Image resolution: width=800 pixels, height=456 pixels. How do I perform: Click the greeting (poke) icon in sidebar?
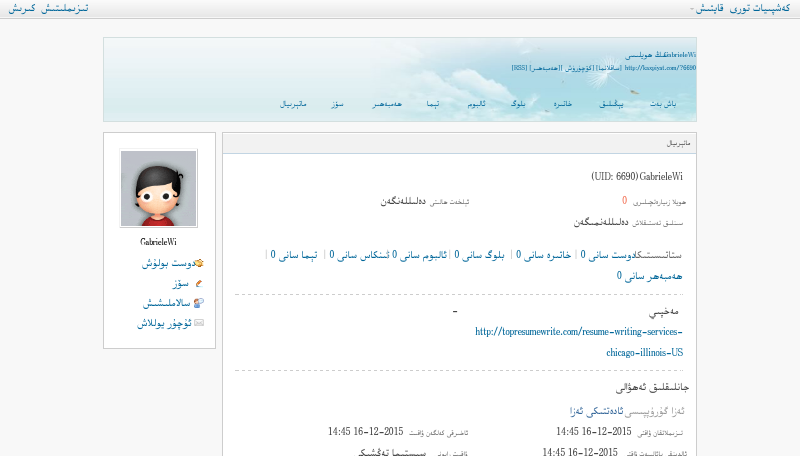(199, 303)
